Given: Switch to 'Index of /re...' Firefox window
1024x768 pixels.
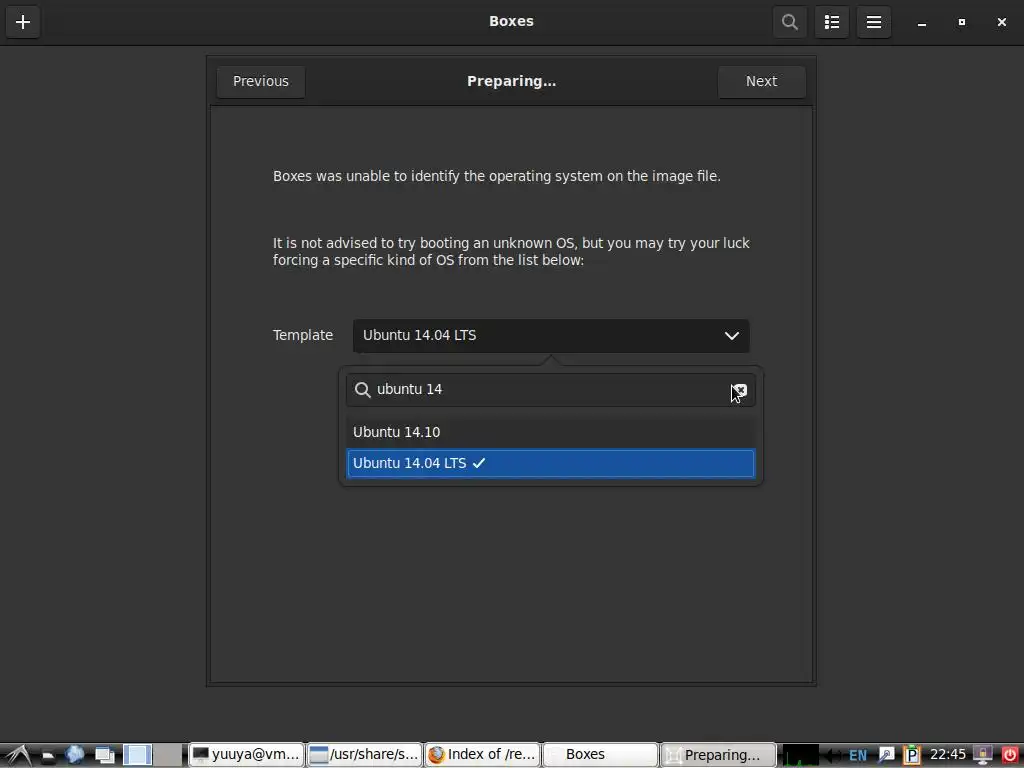Looking at the screenshot, I should pyautogui.click(x=482, y=755).
